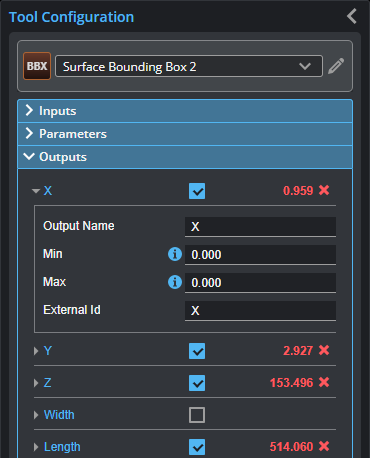Click the Output Name input field
This screenshot has height=458, width=370.
[x=260, y=227]
